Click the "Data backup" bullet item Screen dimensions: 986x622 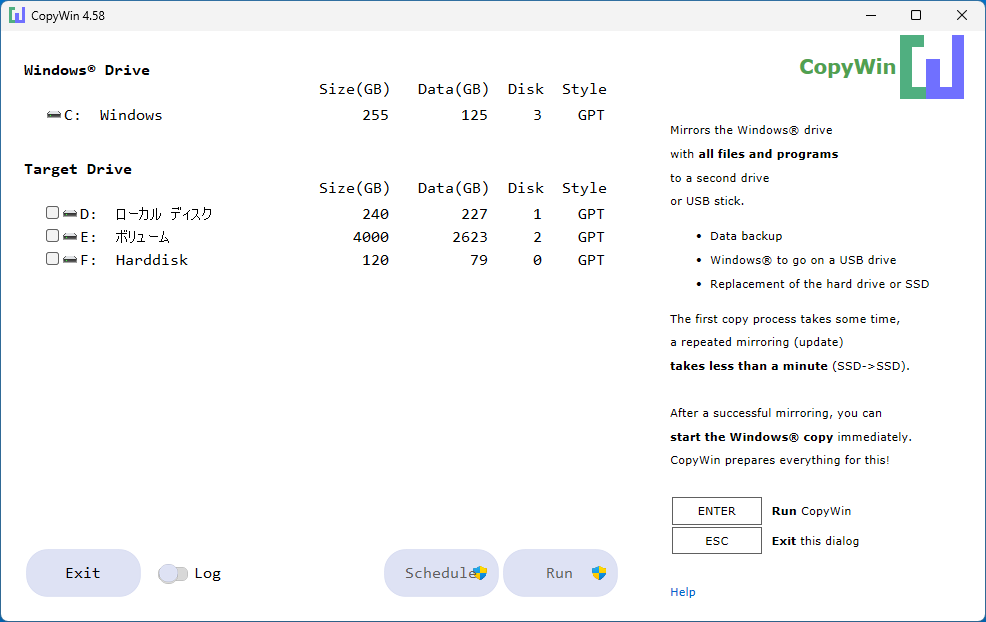pyautogui.click(x=746, y=236)
